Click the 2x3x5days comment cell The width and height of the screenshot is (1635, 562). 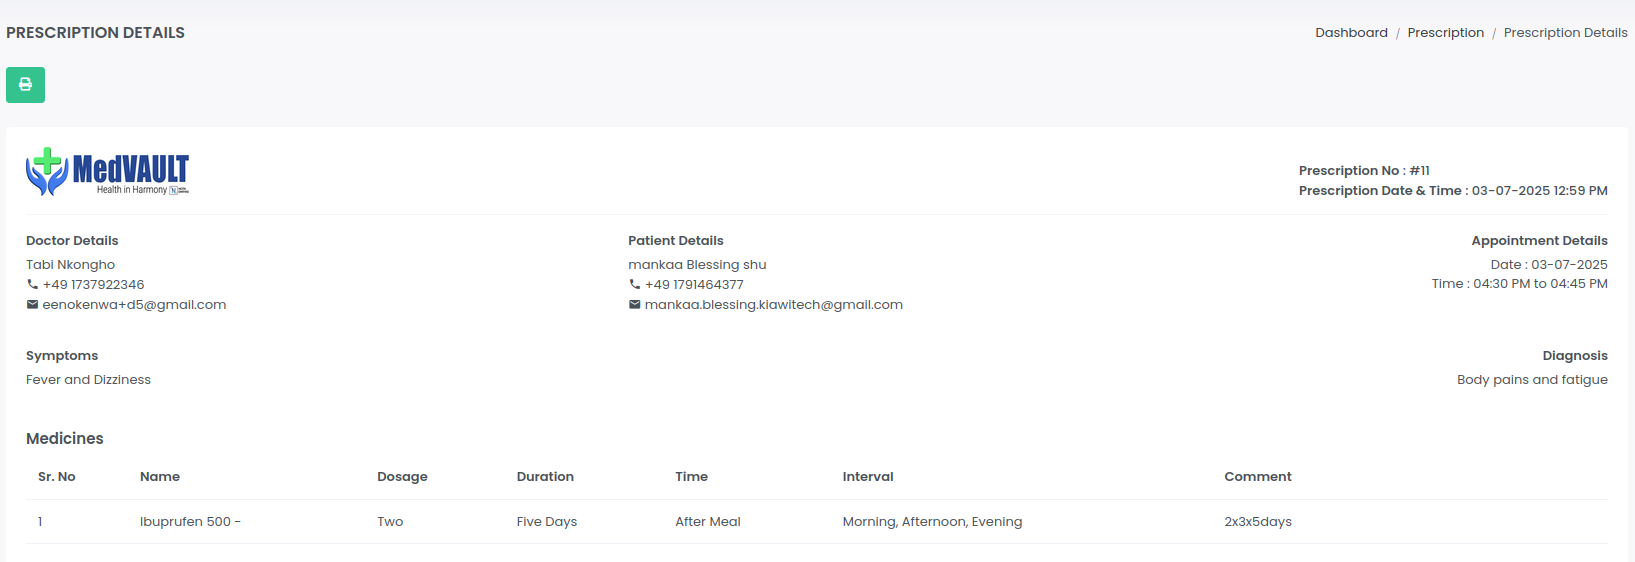click(1257, 522)
